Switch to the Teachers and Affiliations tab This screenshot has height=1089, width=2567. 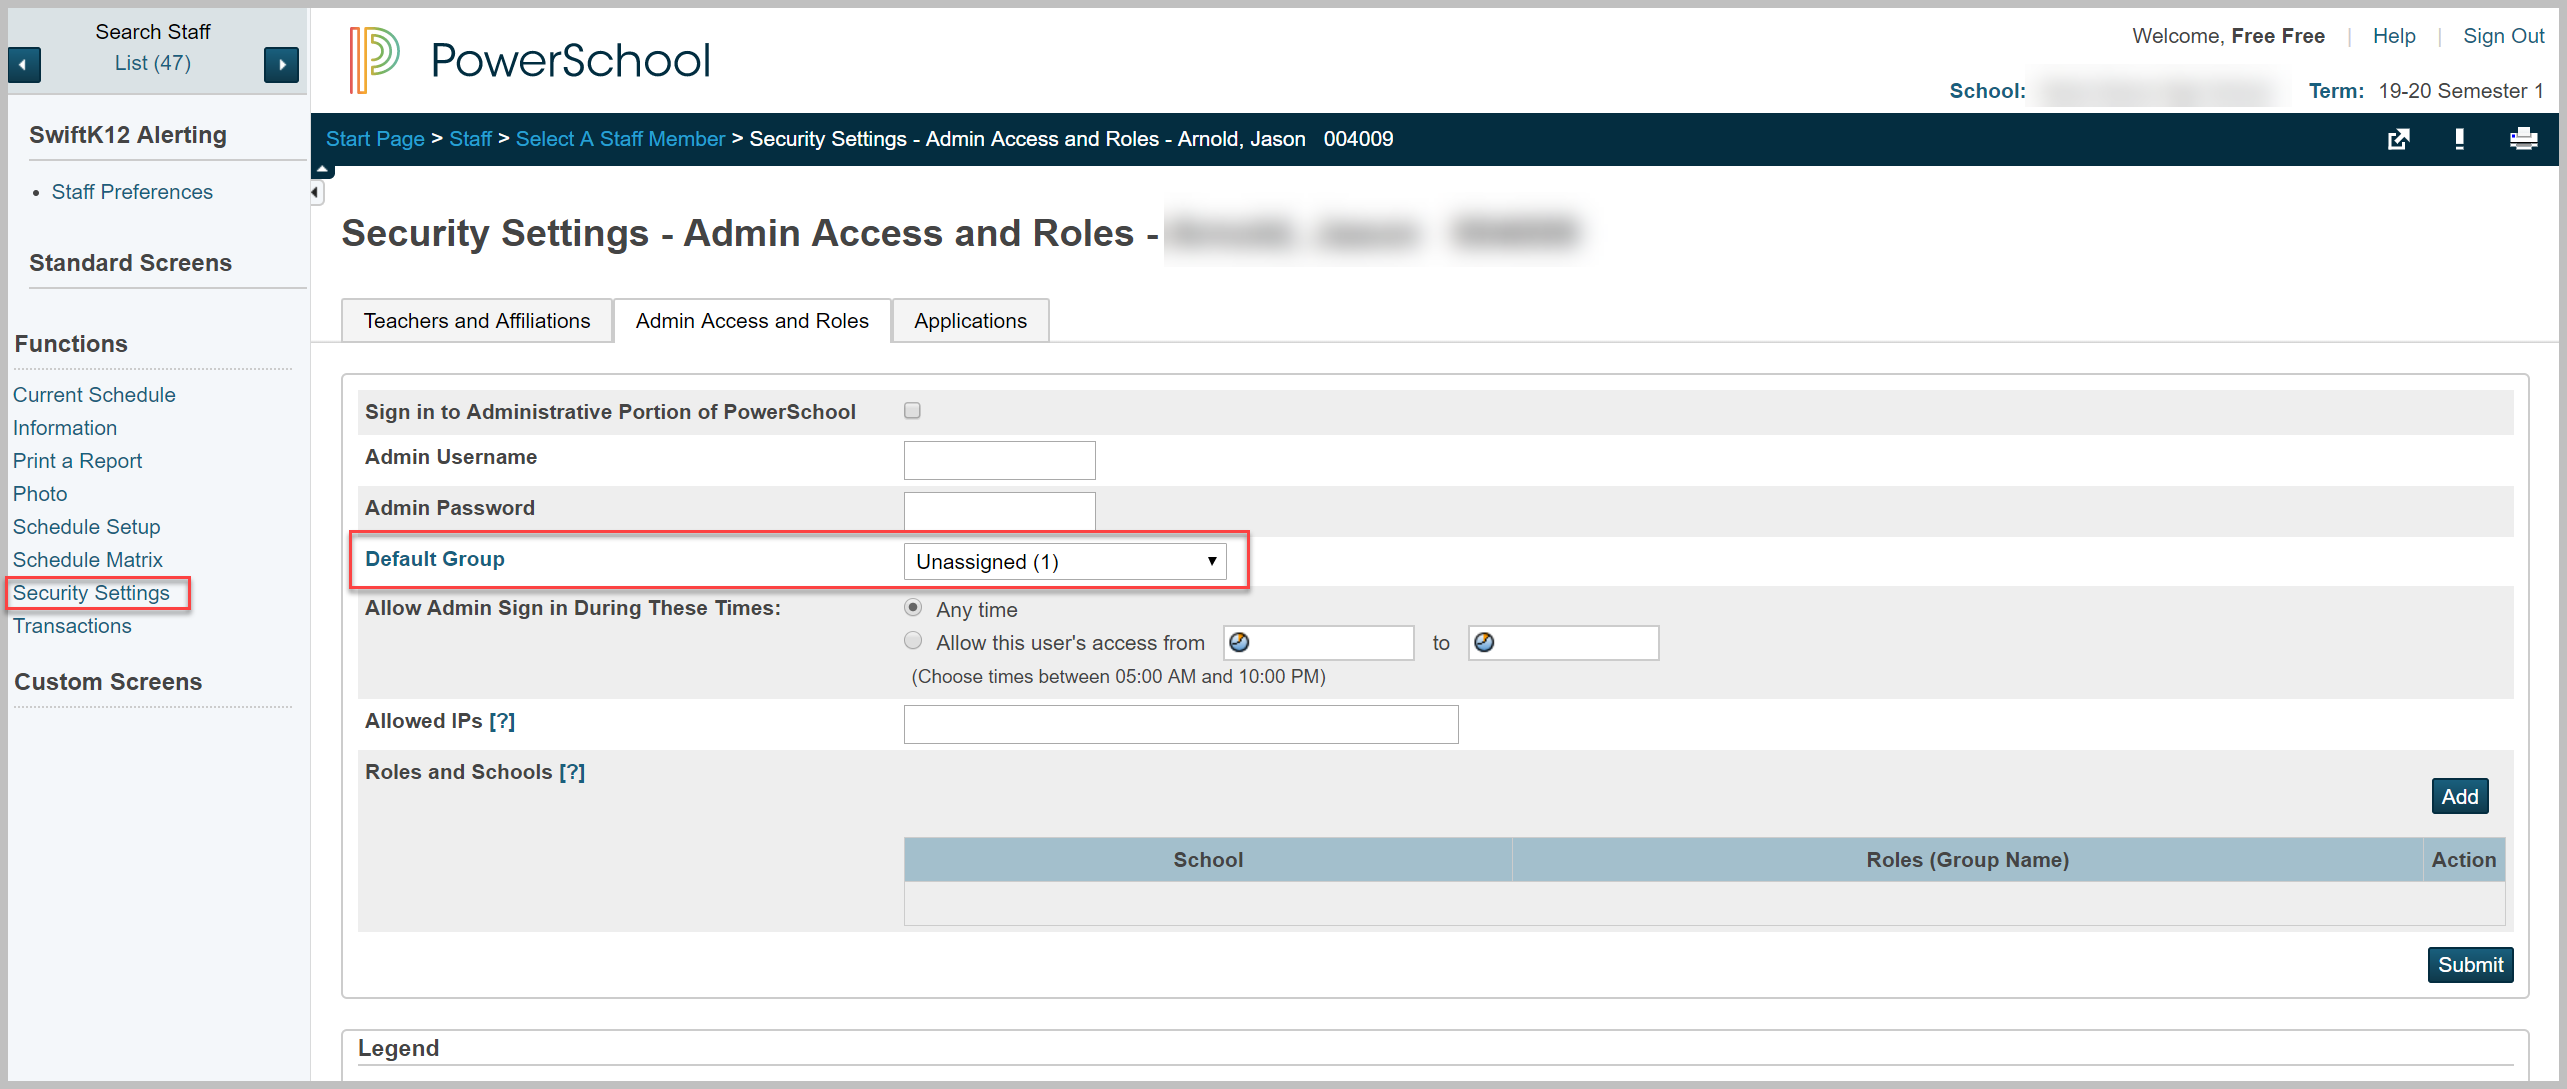(x=476, y=320)
